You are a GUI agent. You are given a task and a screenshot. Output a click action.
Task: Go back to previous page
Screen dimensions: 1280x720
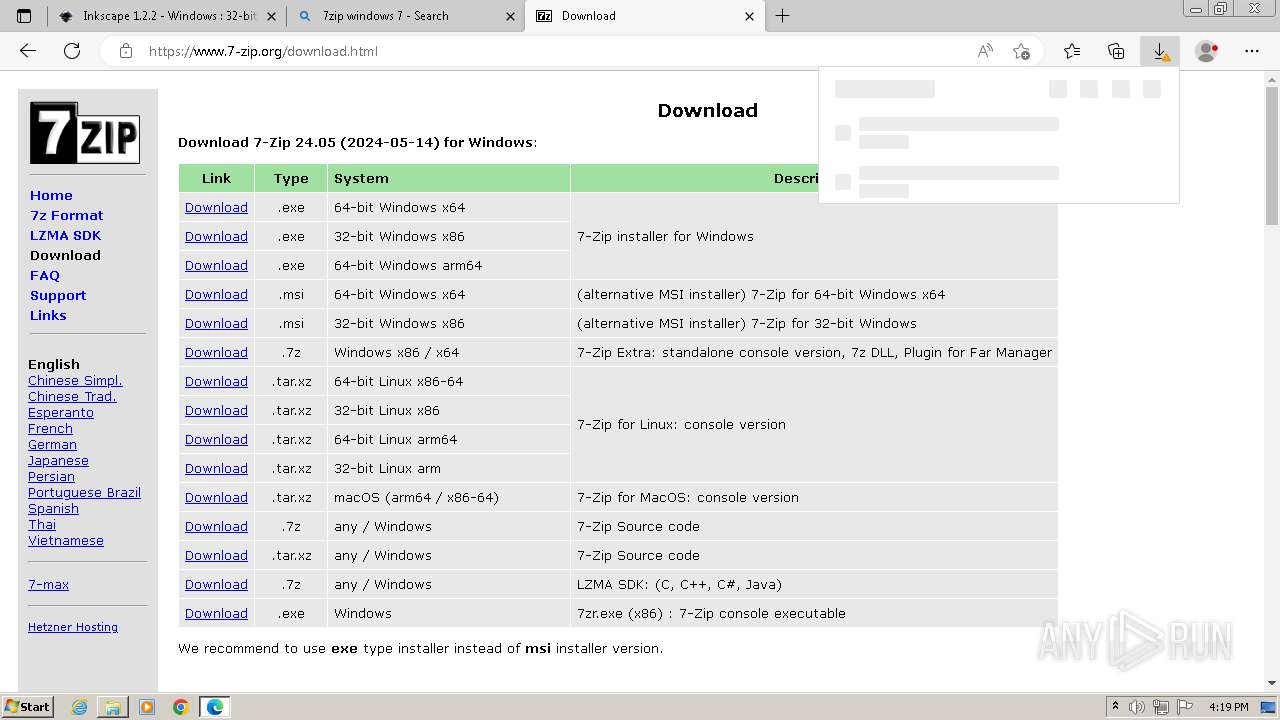point(28,51)
